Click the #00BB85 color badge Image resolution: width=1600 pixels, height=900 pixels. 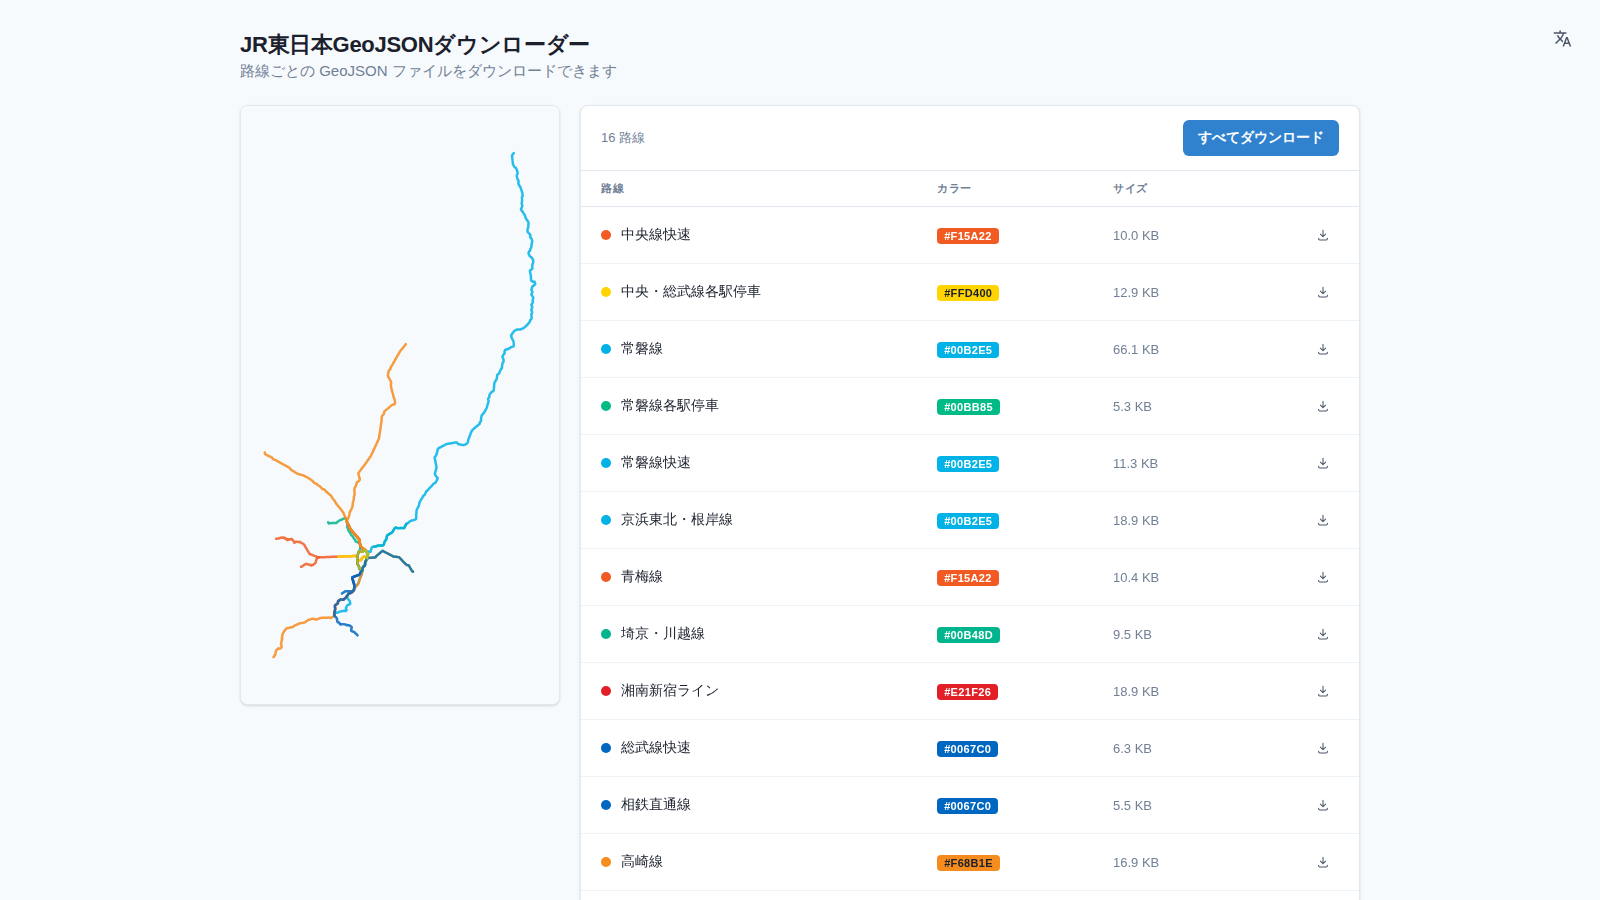pyautogui.click(x=968, y=407)
